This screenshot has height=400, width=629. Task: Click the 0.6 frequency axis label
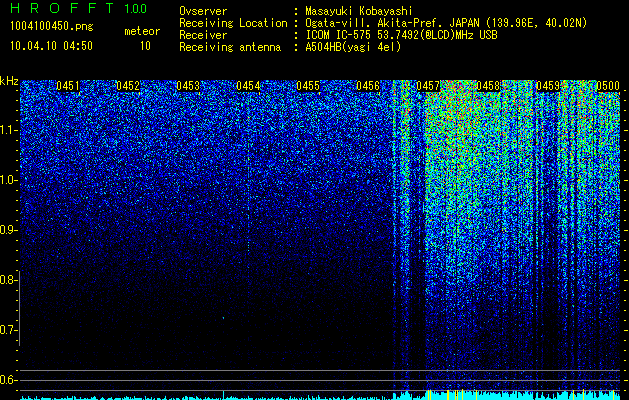point(8,380)
